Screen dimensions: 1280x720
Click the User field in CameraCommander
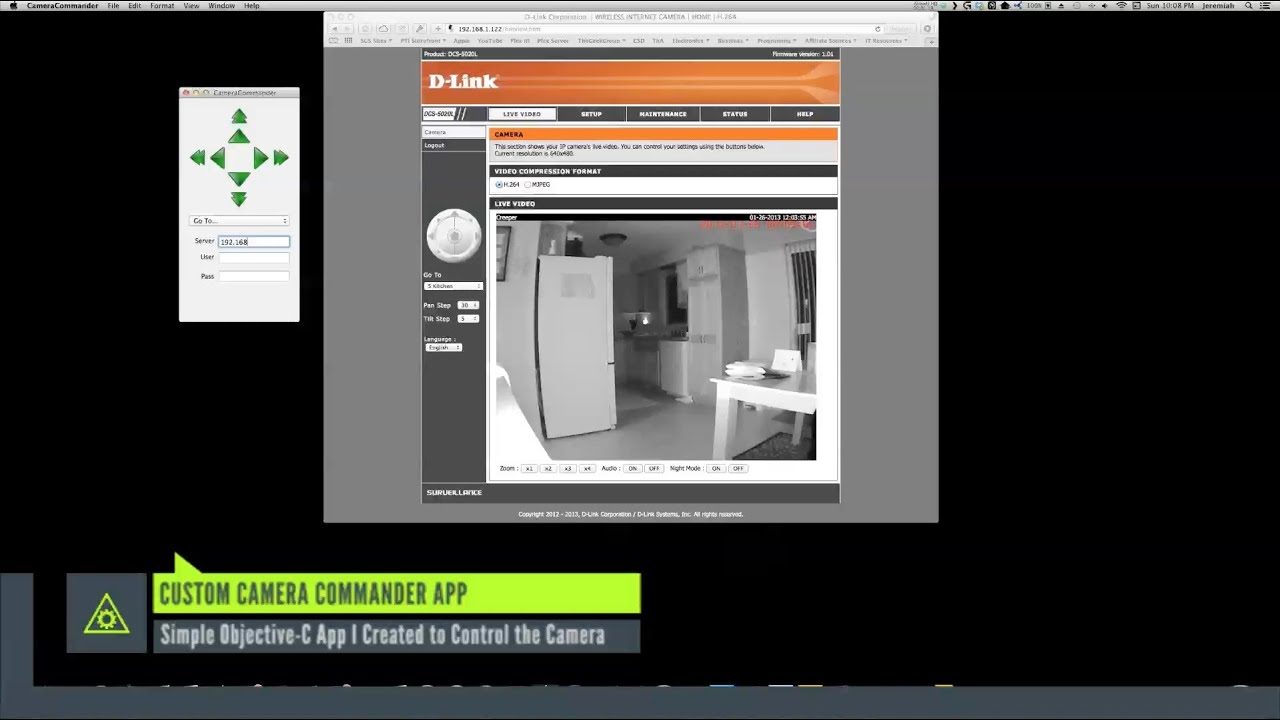point(254,257)
